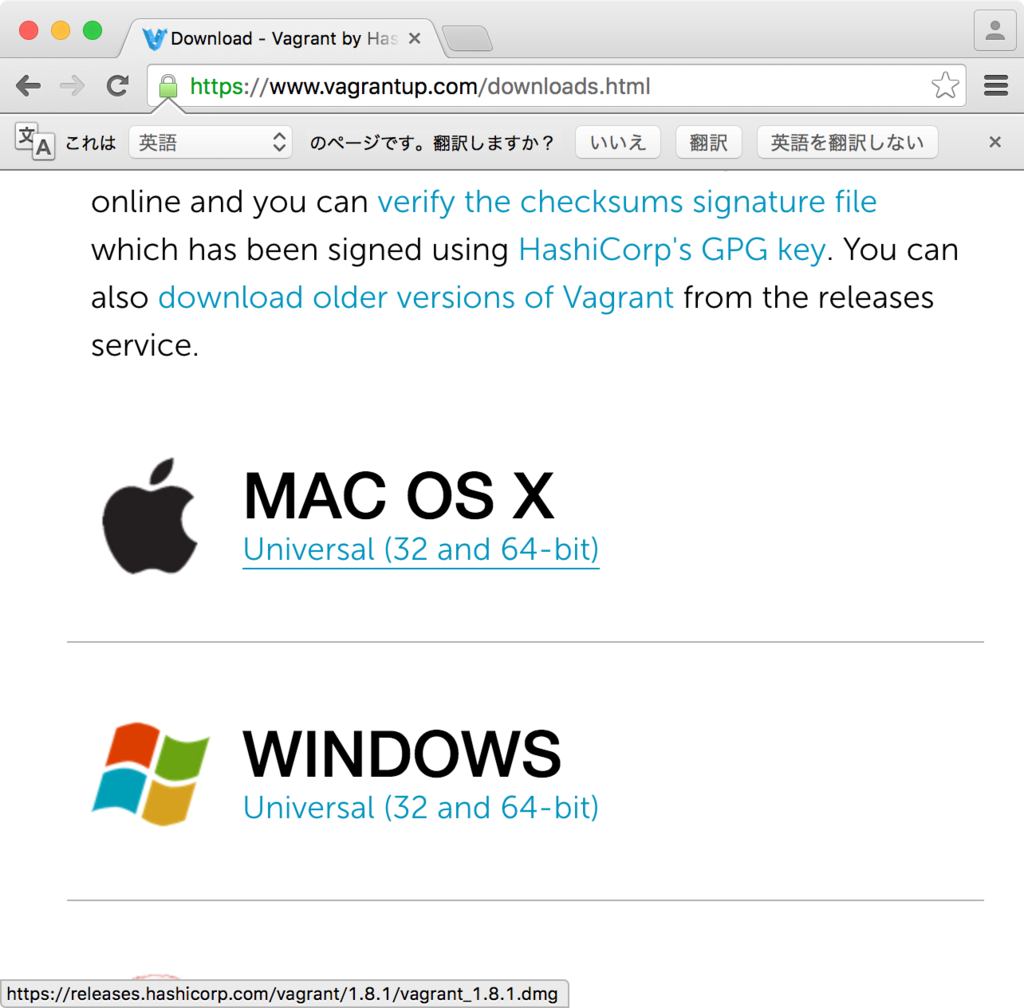Open the browser profile avatar icon
This screenshot has width=1024, height=1008.
(995, 31)
